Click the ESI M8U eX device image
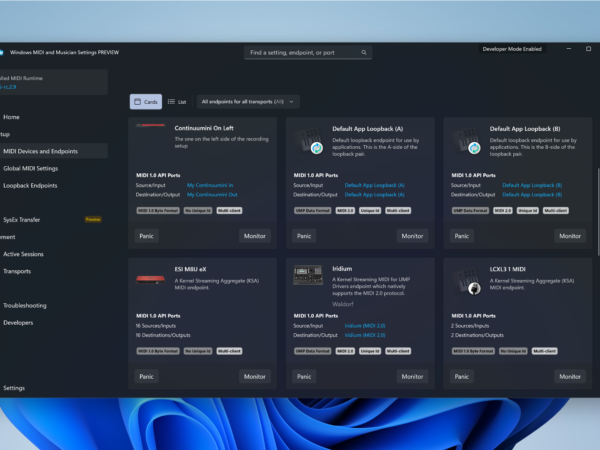 (150, 280)
